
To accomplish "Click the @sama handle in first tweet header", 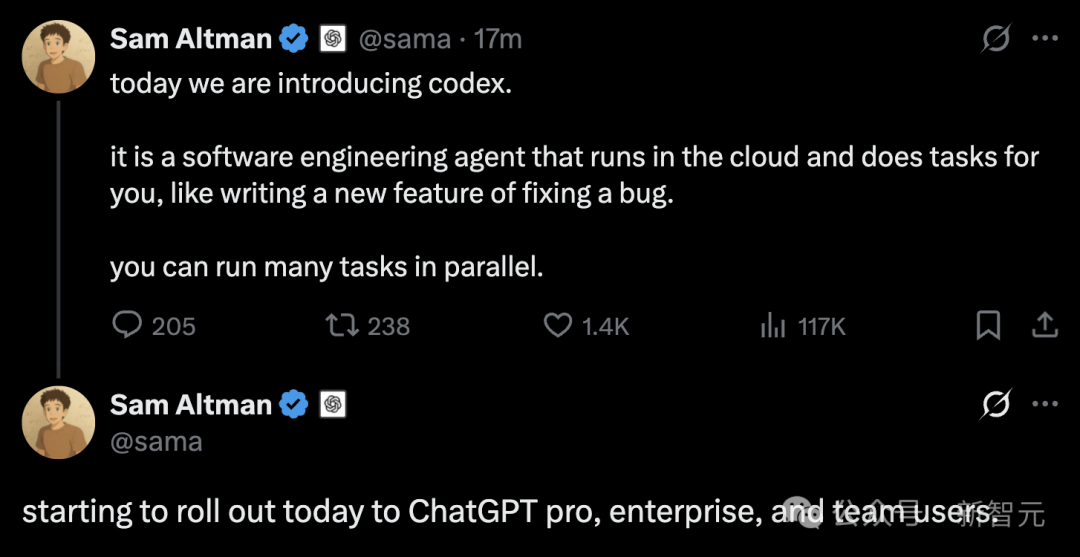I will point(405,40).
